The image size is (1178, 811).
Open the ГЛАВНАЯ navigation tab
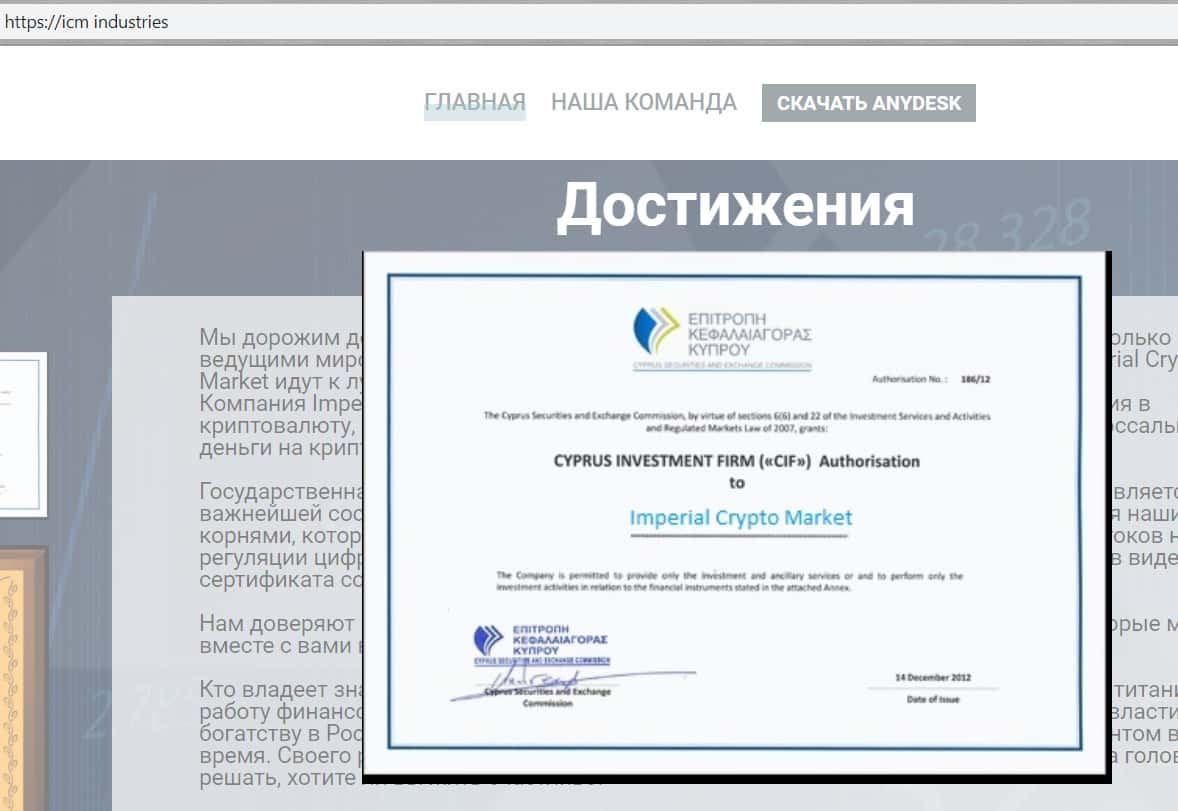pos(475,102)
